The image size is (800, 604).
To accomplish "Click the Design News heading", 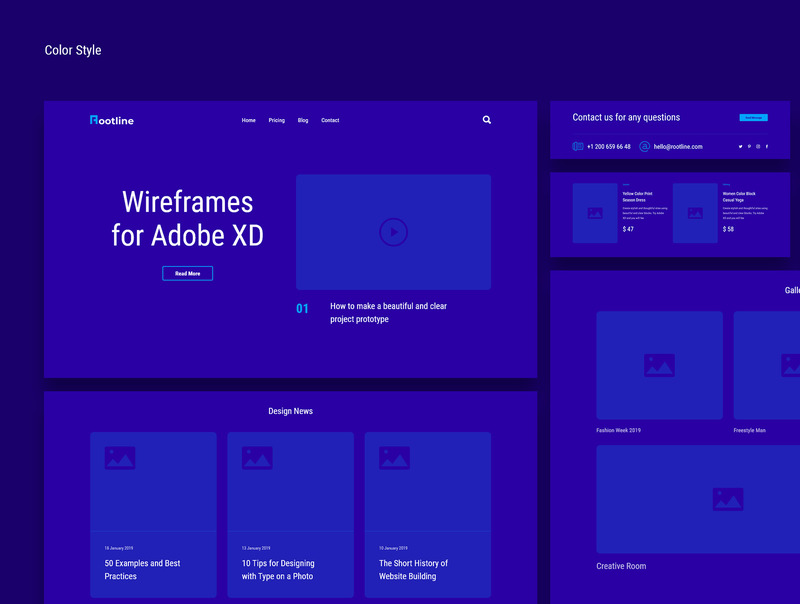I will point(290,411).
